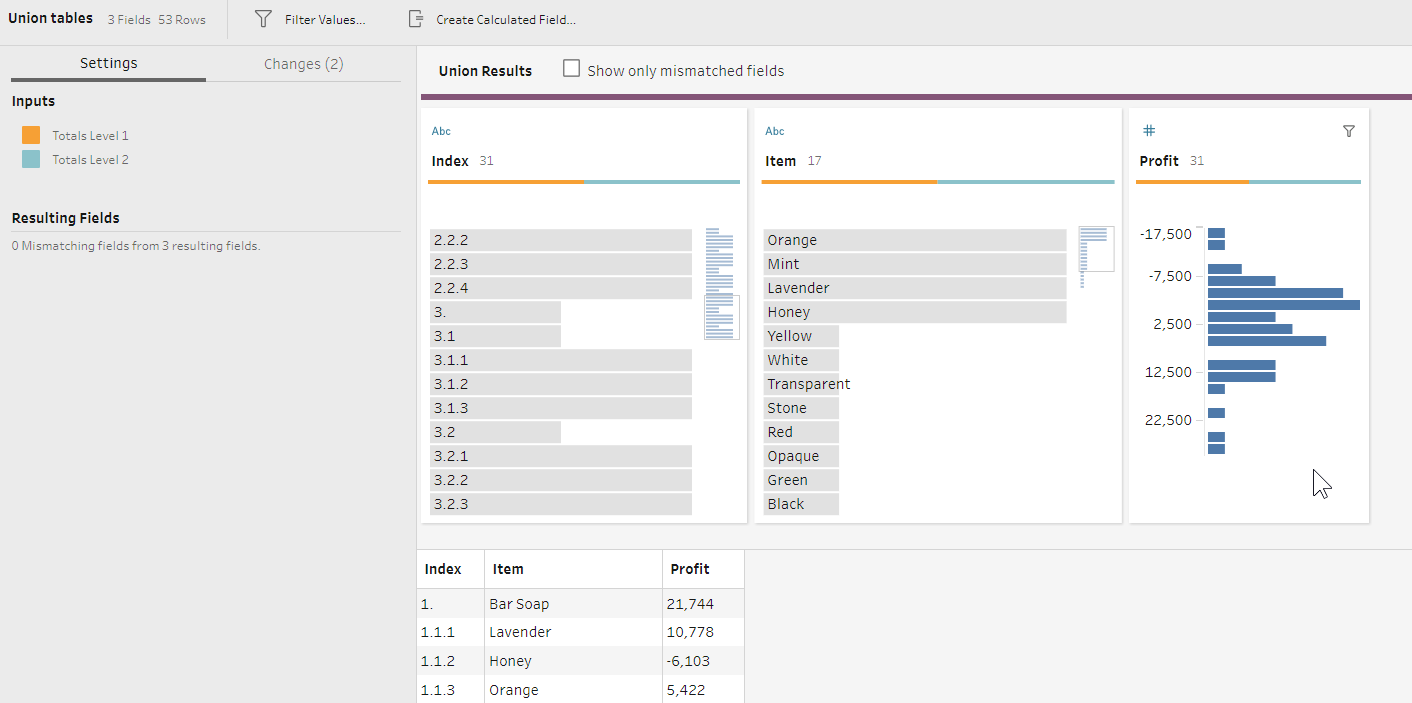This screenshot has width=1412, height=703.
Task: Click the filter icon on Profit card
Action: [x=1348, y=131]
